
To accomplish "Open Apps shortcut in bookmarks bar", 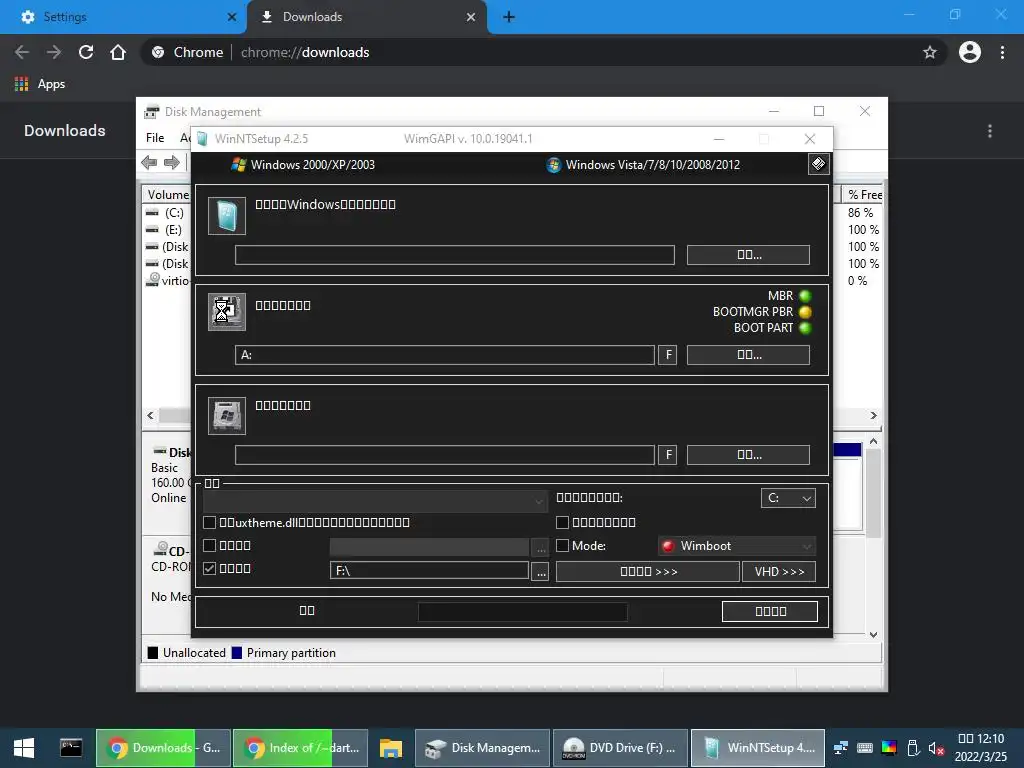I will coord(40,84).
